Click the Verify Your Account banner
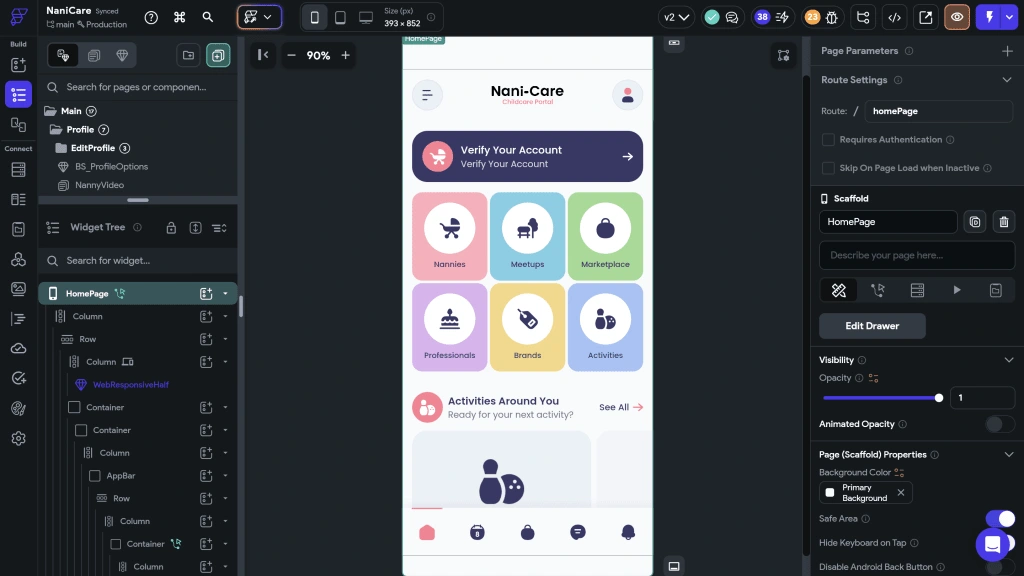Viewport: 1024px width, 576px height. click(527, 157)
